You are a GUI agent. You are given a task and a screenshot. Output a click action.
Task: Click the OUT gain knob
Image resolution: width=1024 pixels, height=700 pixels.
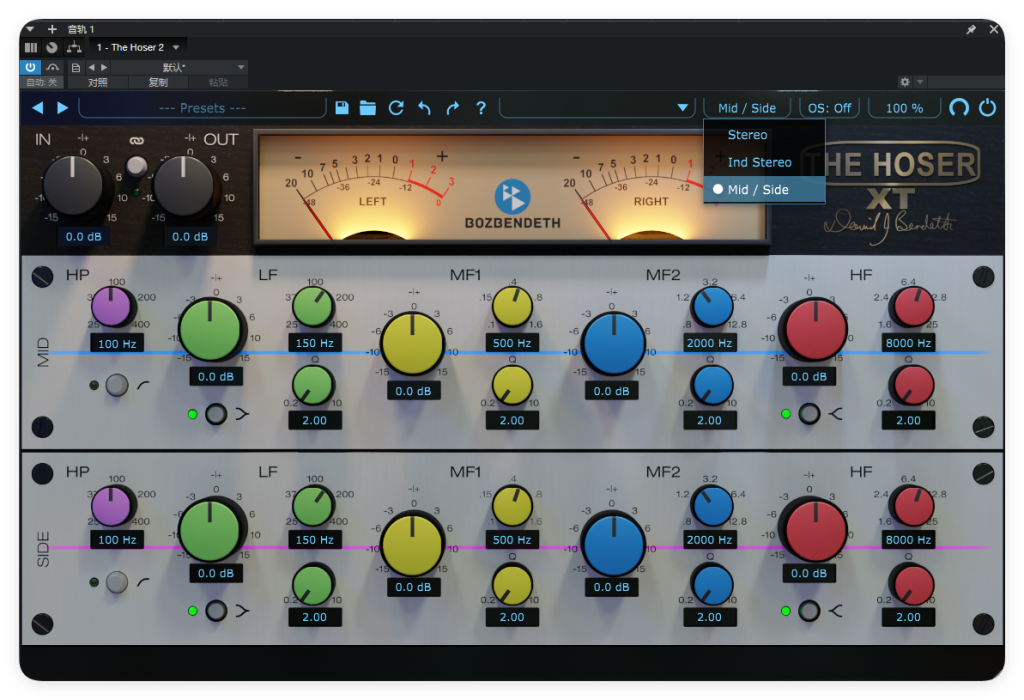(x=184, y=185)
